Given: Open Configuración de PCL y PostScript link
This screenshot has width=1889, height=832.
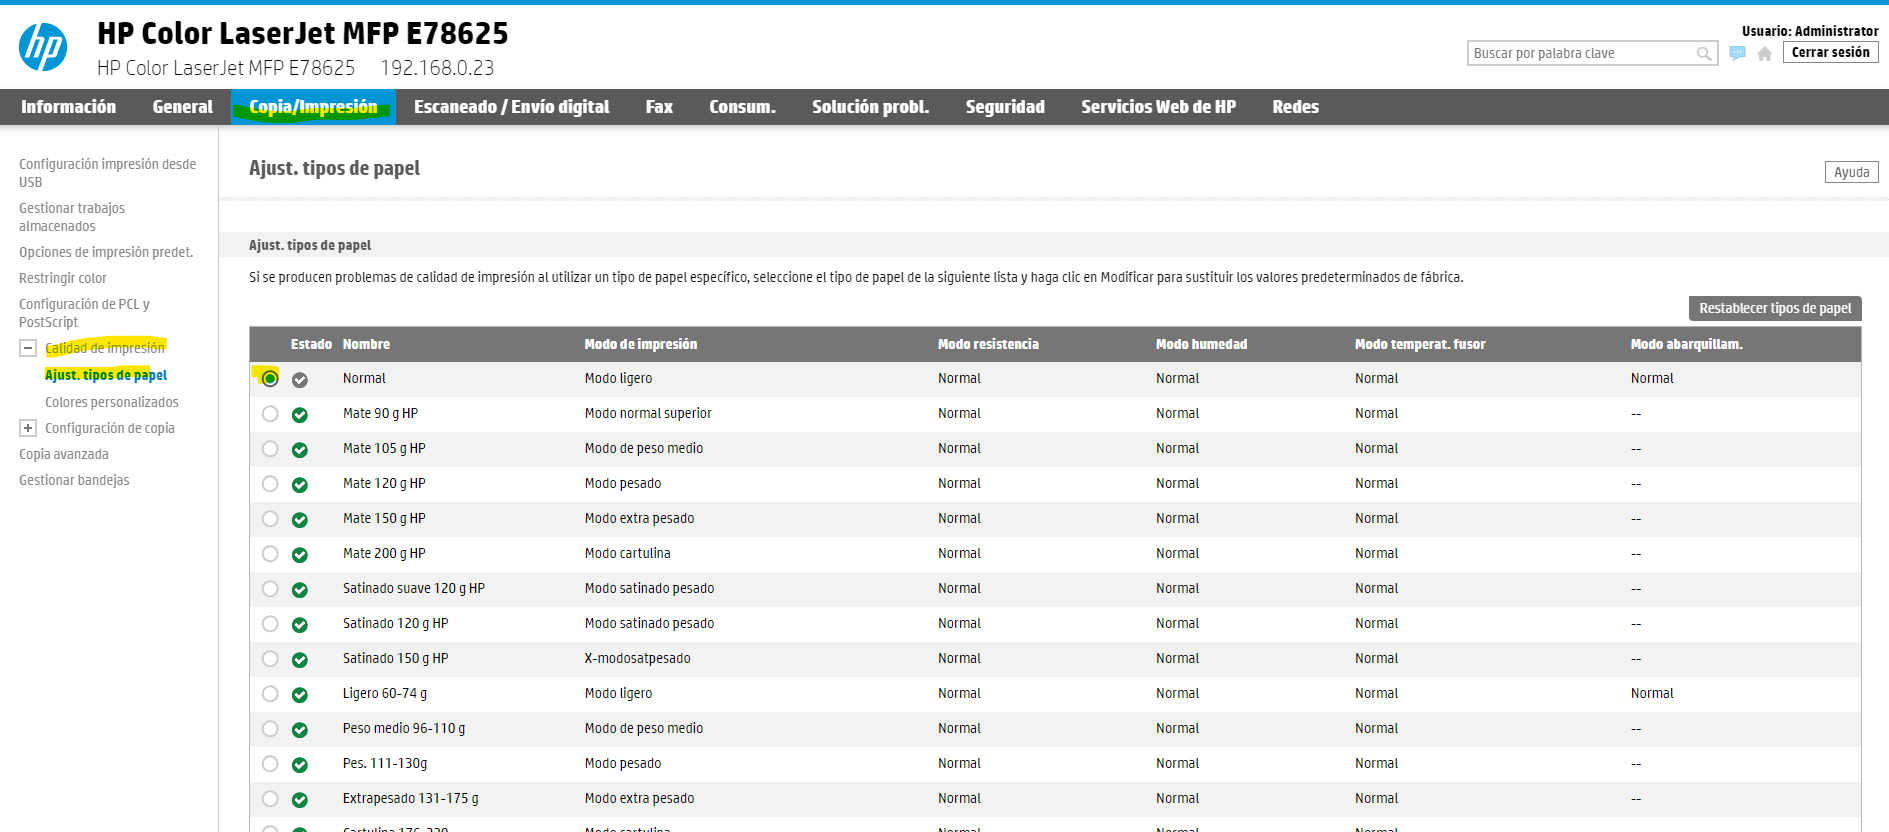Looking at the screenshot, I should click(x=84, y=313).
